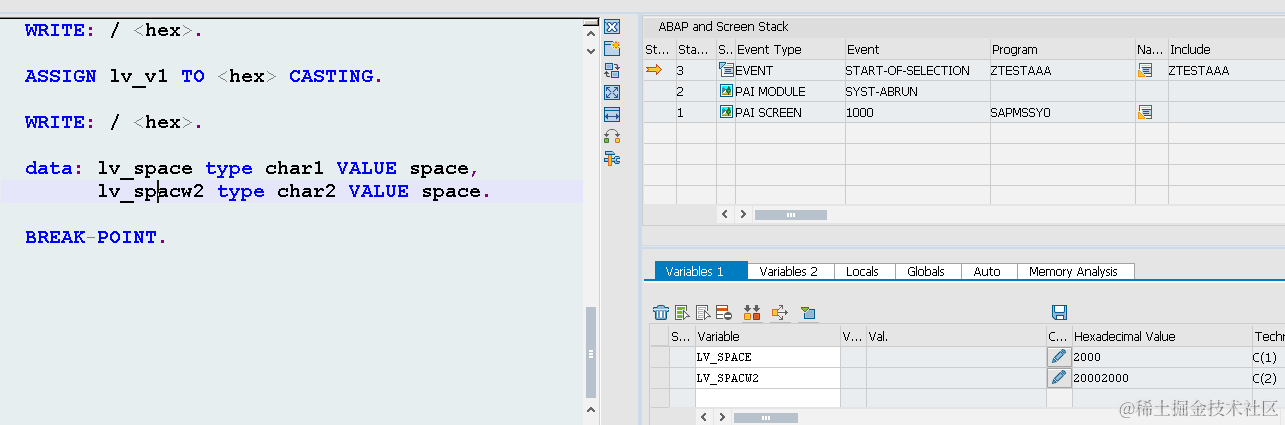Click the Full Screen expand-arrows icon
The image size is (1285, 425).
click(x=612, y=92)
